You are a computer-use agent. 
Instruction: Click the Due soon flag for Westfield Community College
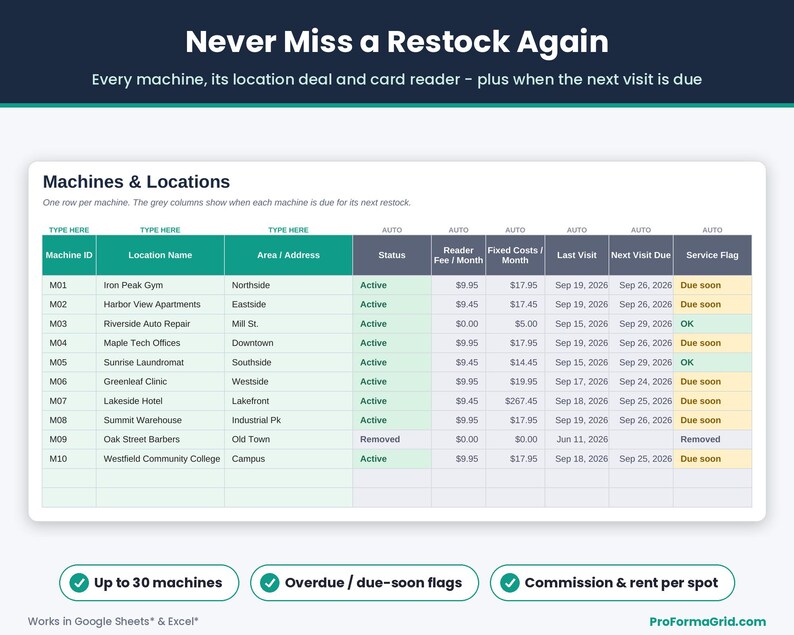point(712,459)
